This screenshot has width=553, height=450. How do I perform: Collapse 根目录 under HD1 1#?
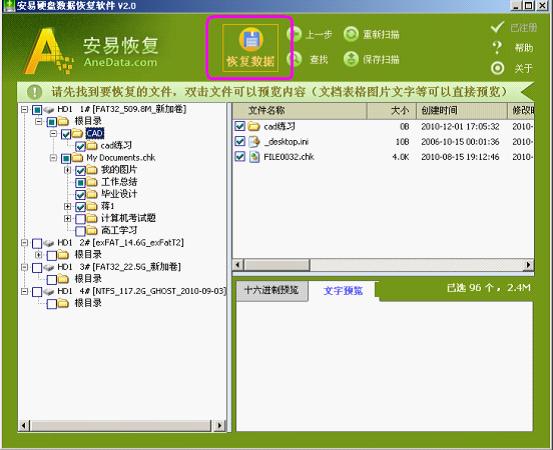(x=39, y=122)
